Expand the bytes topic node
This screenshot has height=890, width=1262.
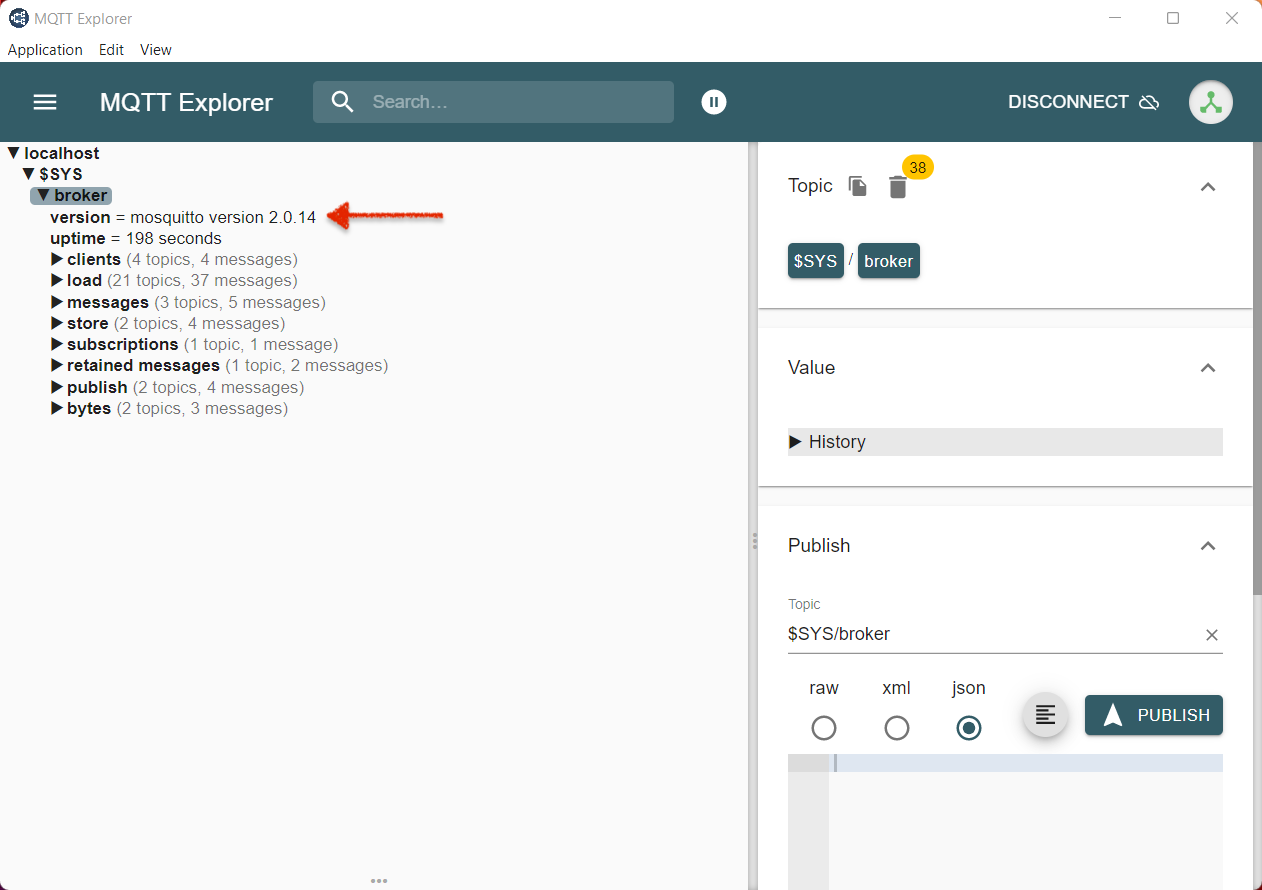(x=57, y=408)
